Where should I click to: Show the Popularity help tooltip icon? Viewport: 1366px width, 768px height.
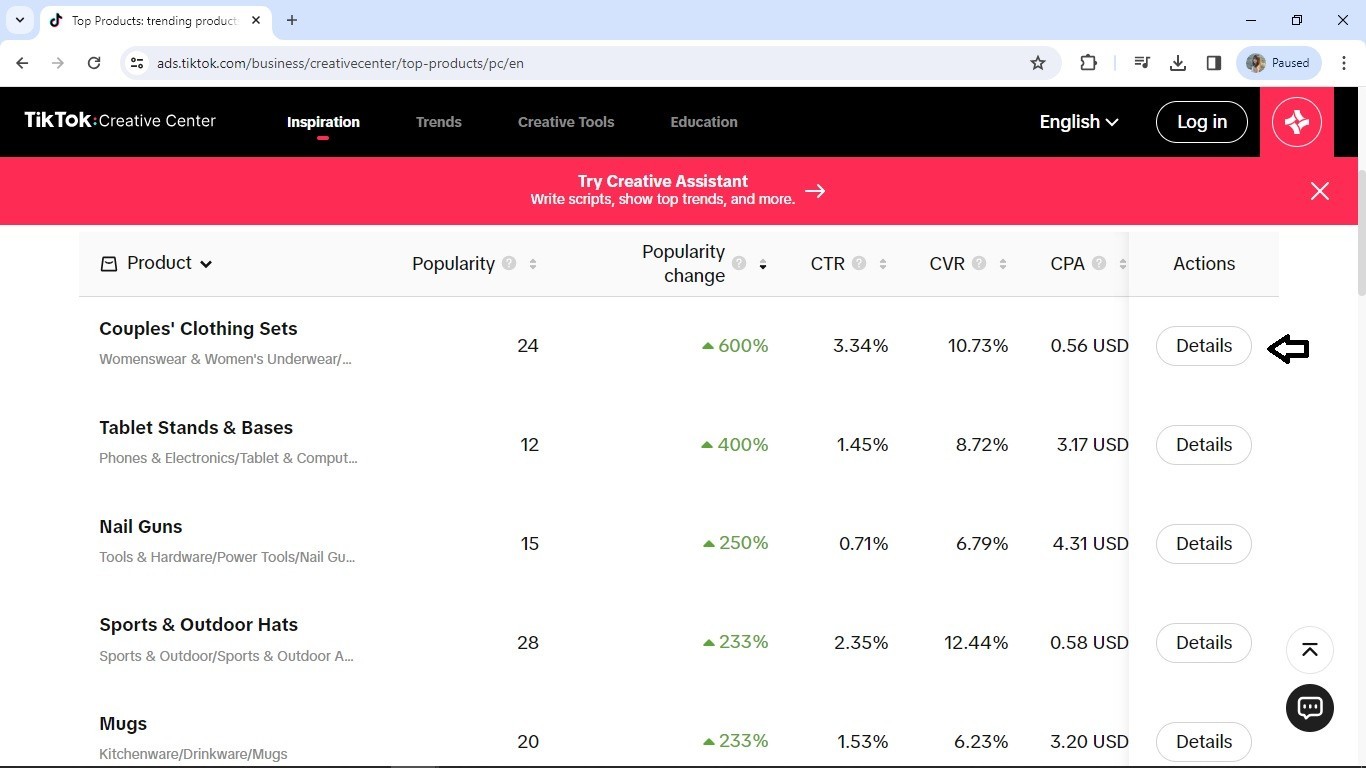(509, 263)
